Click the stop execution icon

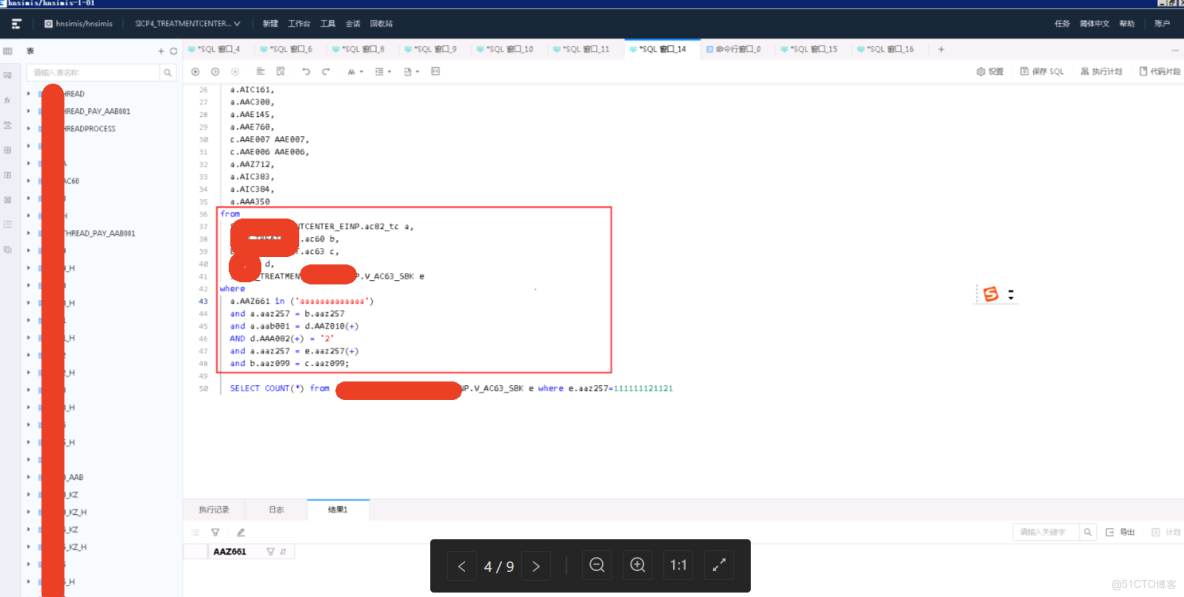click(235, 72)
